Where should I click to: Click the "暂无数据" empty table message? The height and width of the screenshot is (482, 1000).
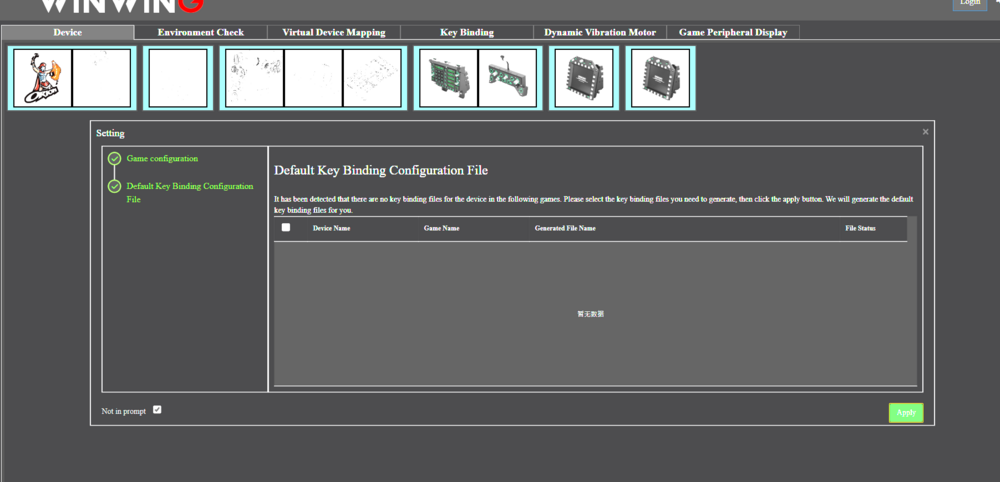point(591,314)
